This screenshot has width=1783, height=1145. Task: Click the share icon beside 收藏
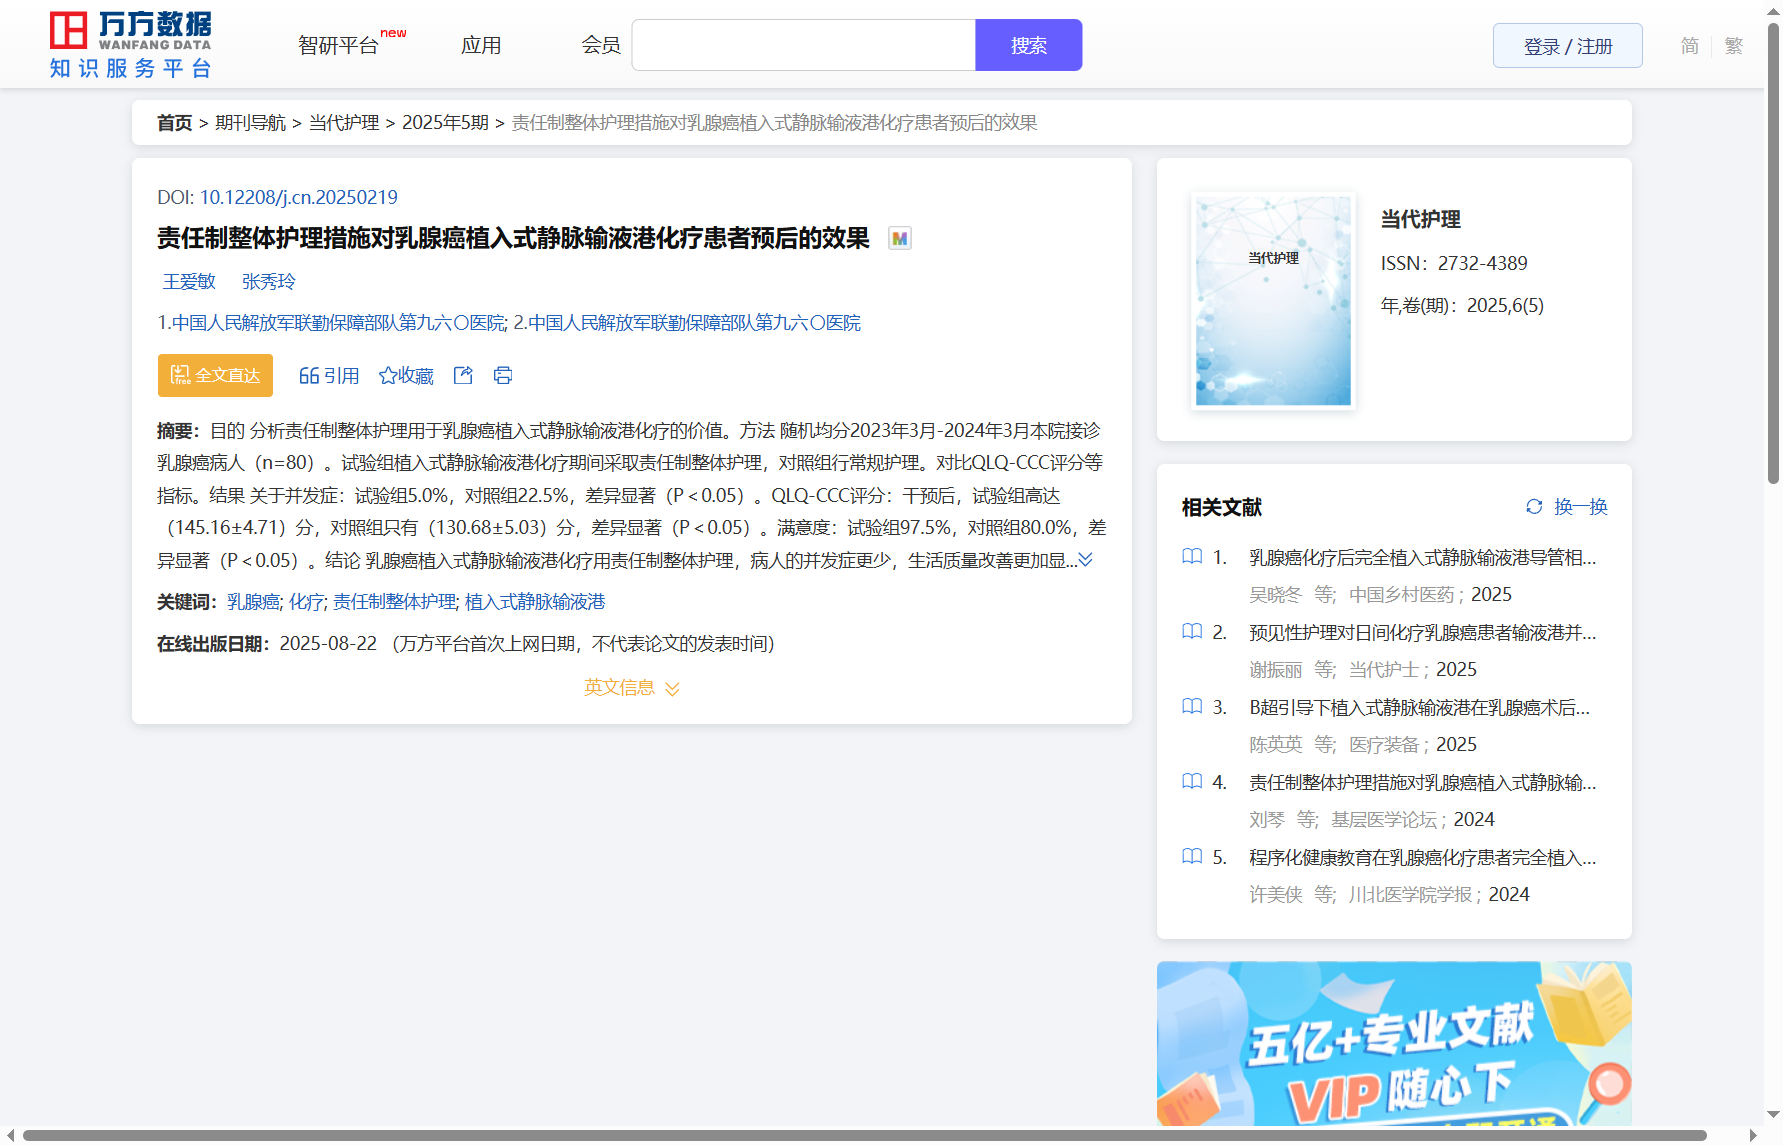(x=463, y=375)
